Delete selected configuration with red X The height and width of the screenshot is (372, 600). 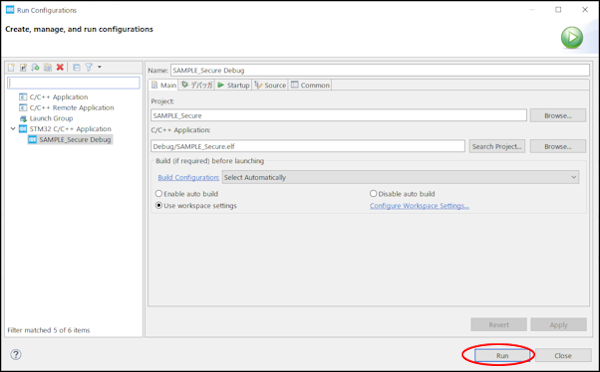(x=60, y=67)
